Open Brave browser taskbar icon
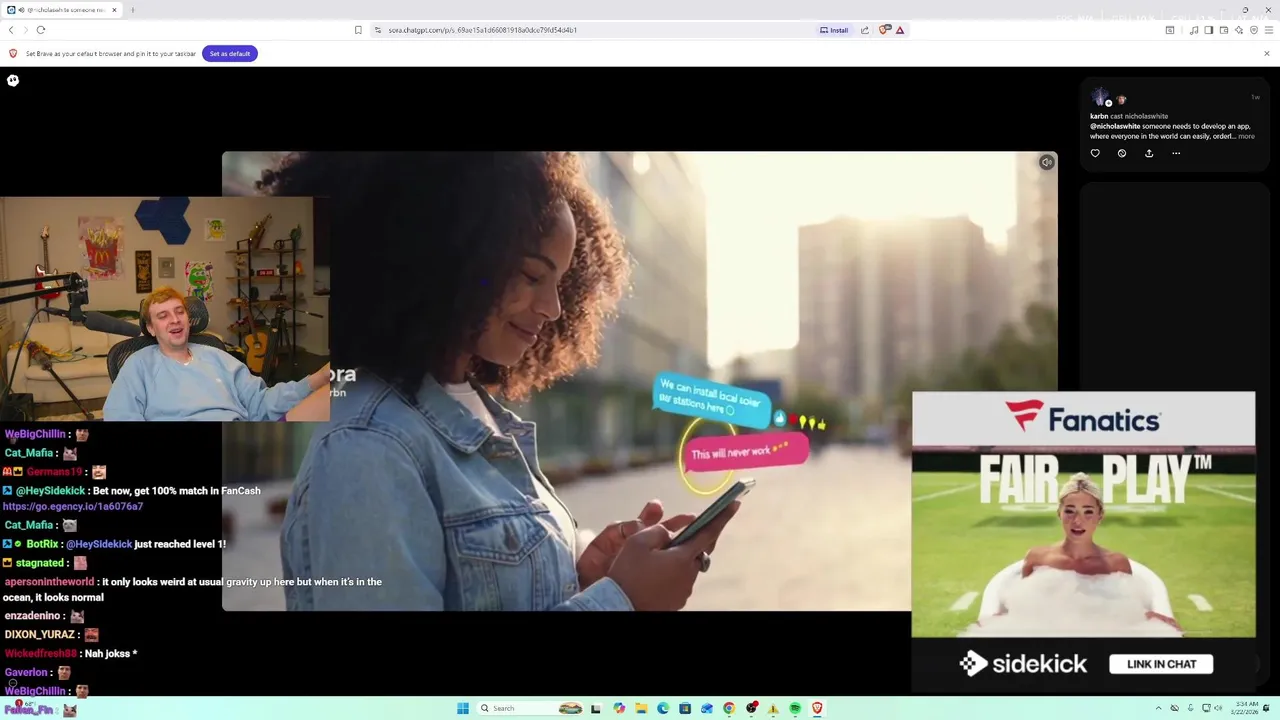The width and height of the screenshot is (1280, 720). tap(817, 708)
